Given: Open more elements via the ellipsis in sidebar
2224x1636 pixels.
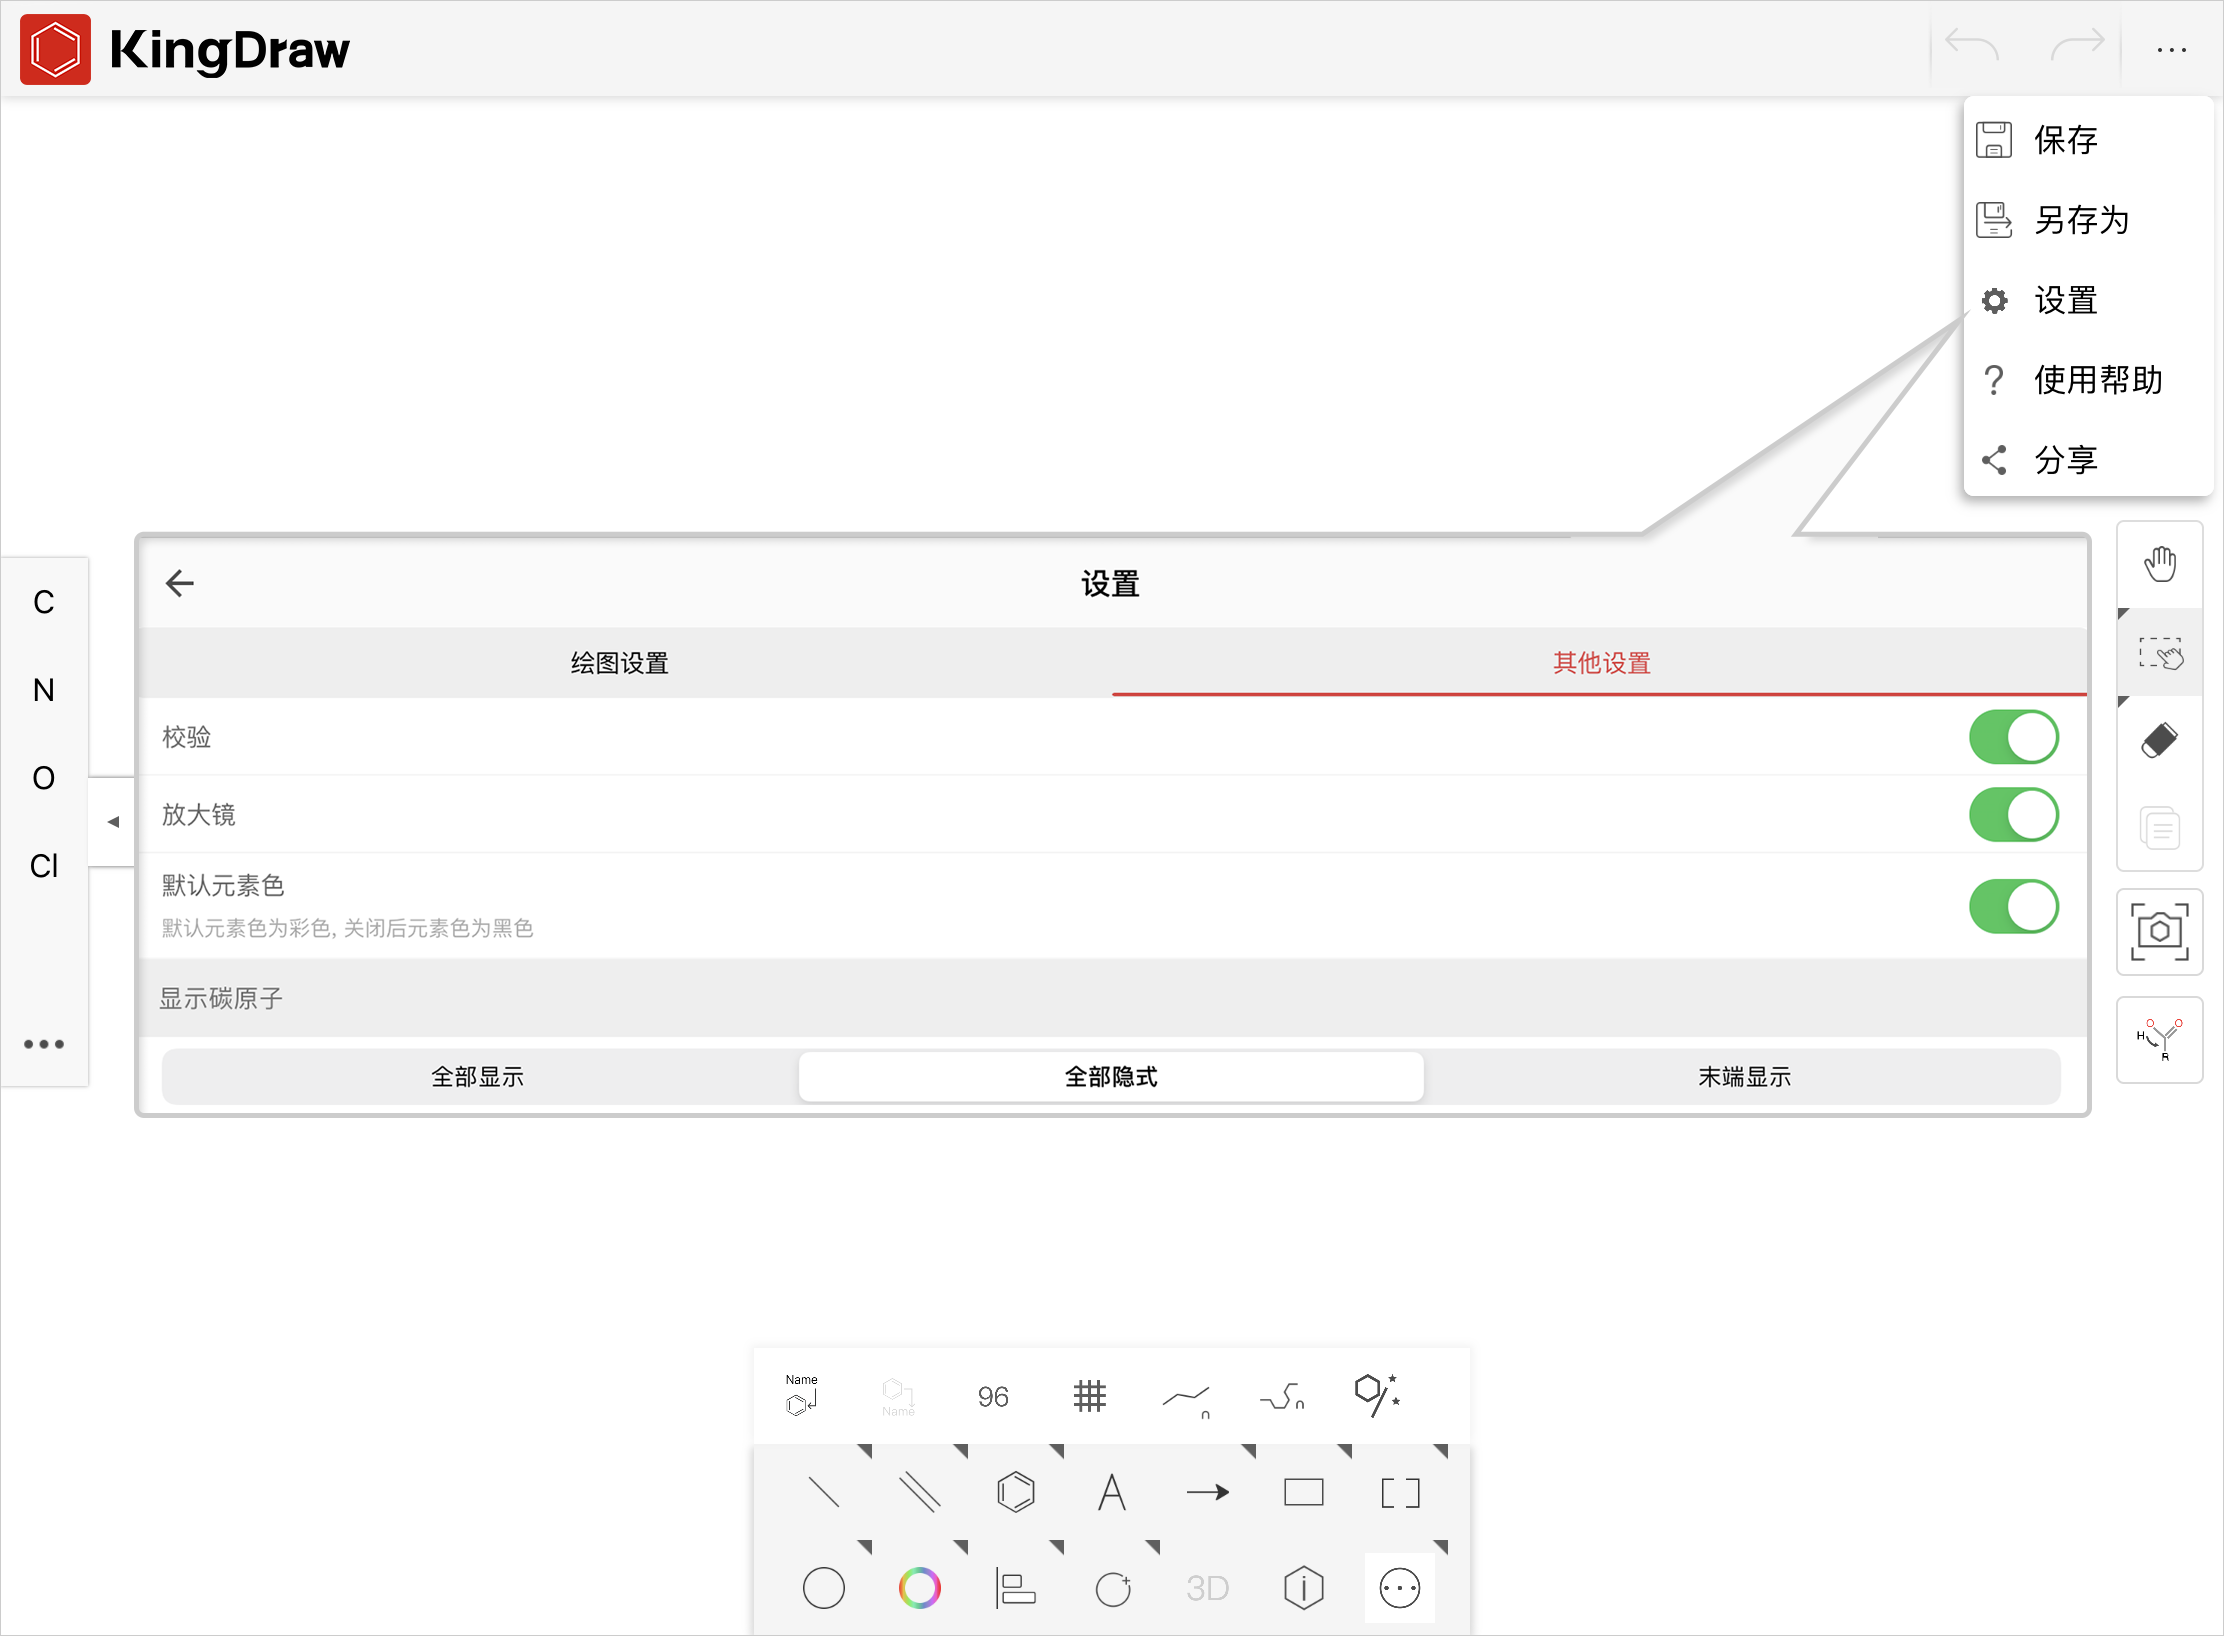Looking at the screenshot, I should tap(43, 1043).
